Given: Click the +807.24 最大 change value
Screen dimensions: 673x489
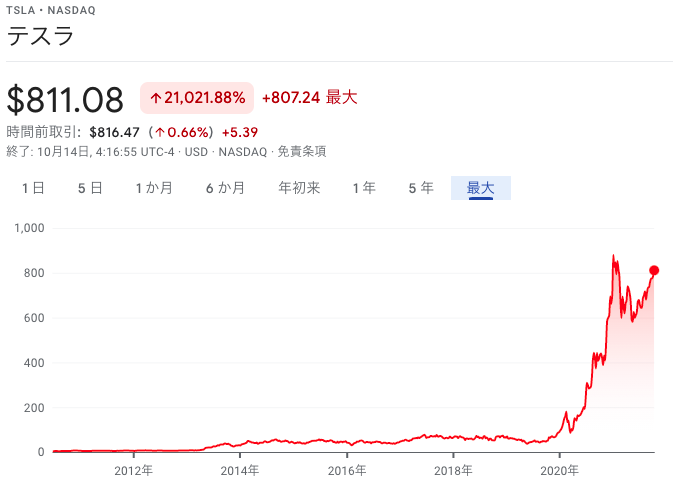Looking at the screenshot, I should [x=309, y=97].
